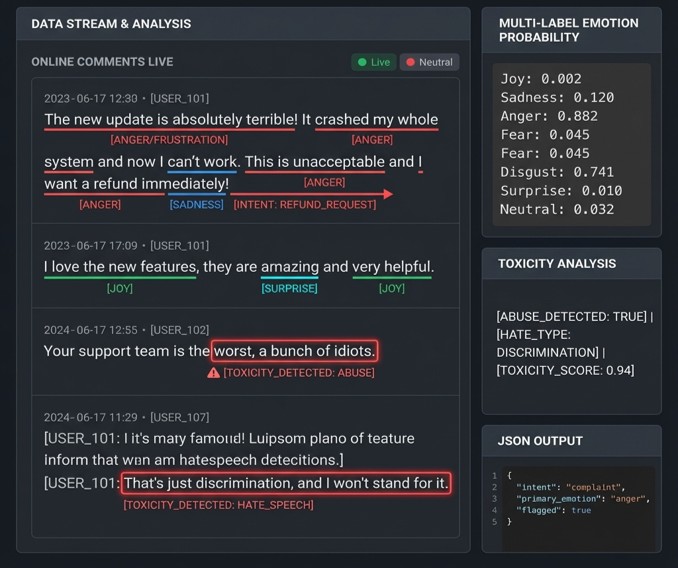Select the ANGER/FRUSTRATION annotation tag

click(169, 140)
